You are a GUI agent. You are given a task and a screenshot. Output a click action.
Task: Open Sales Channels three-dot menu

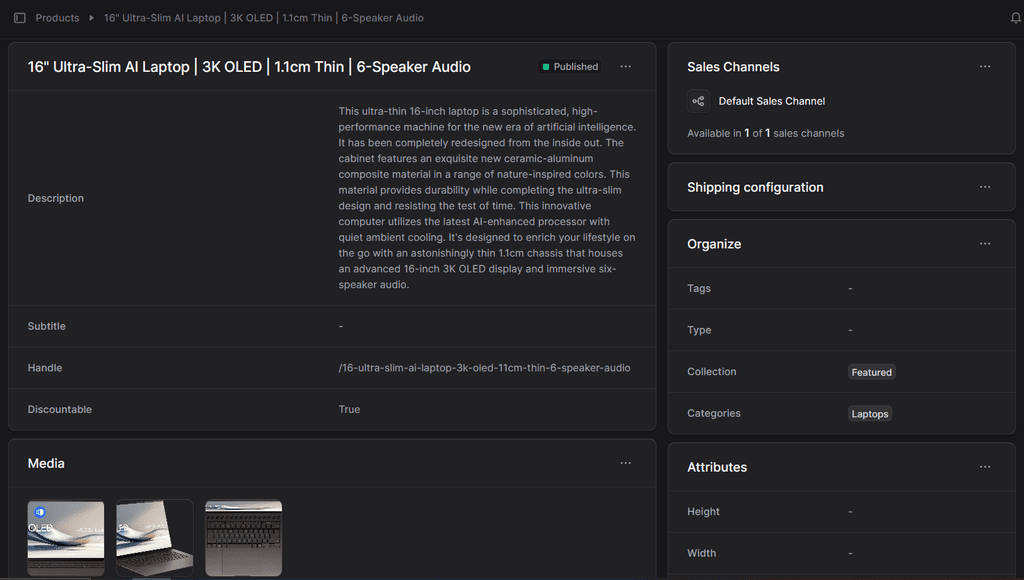click(x=985, y=67)
